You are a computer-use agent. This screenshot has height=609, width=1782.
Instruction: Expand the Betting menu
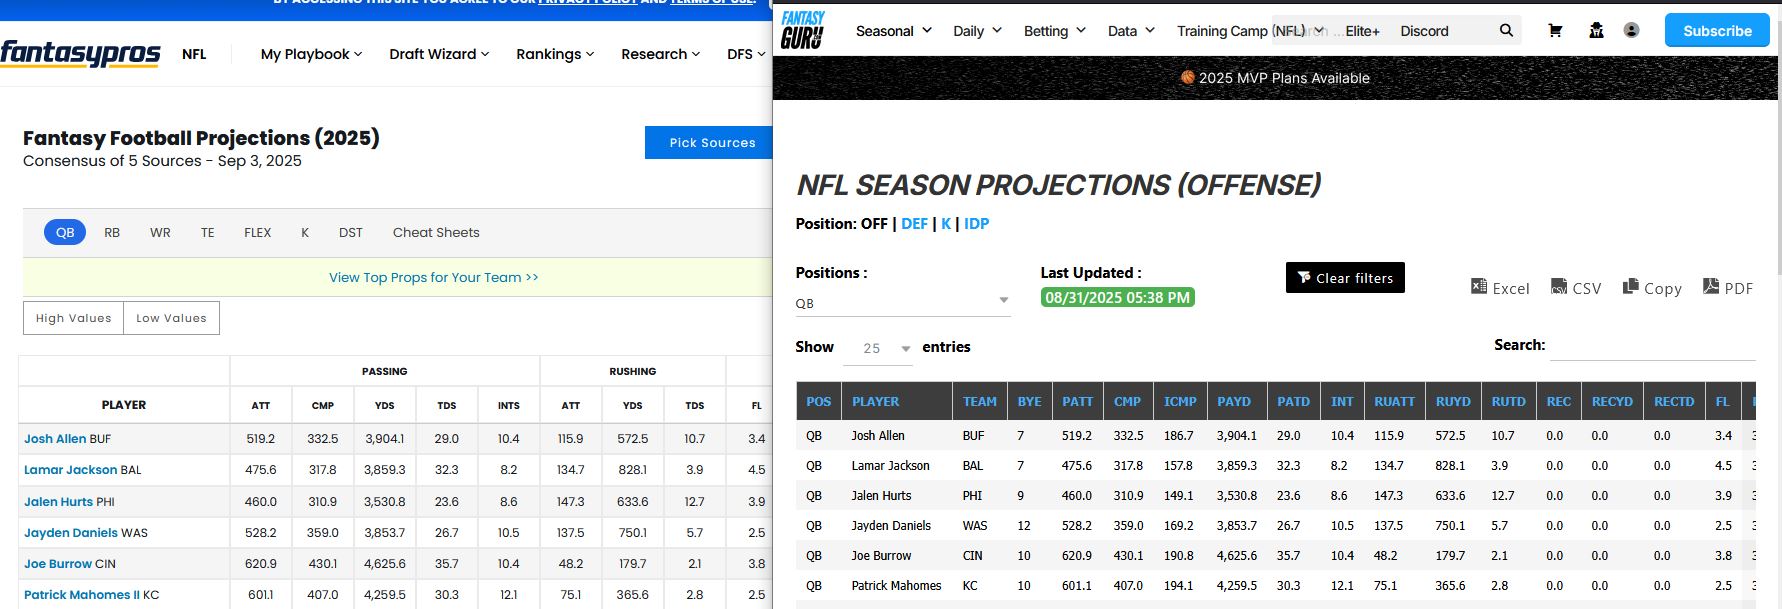tap(1055, 31)
